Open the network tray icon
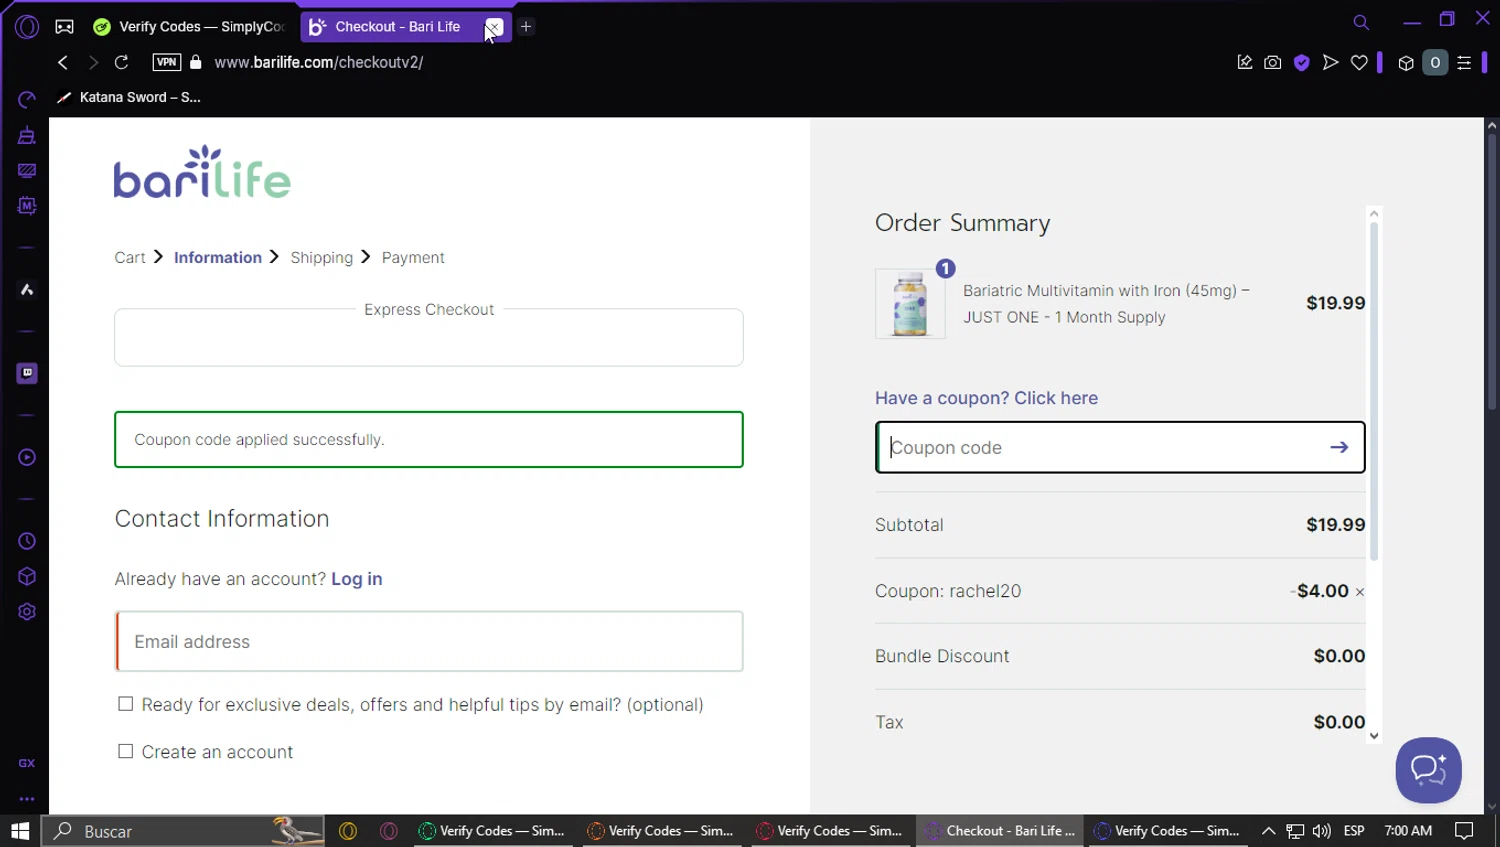 [1295, 831]
